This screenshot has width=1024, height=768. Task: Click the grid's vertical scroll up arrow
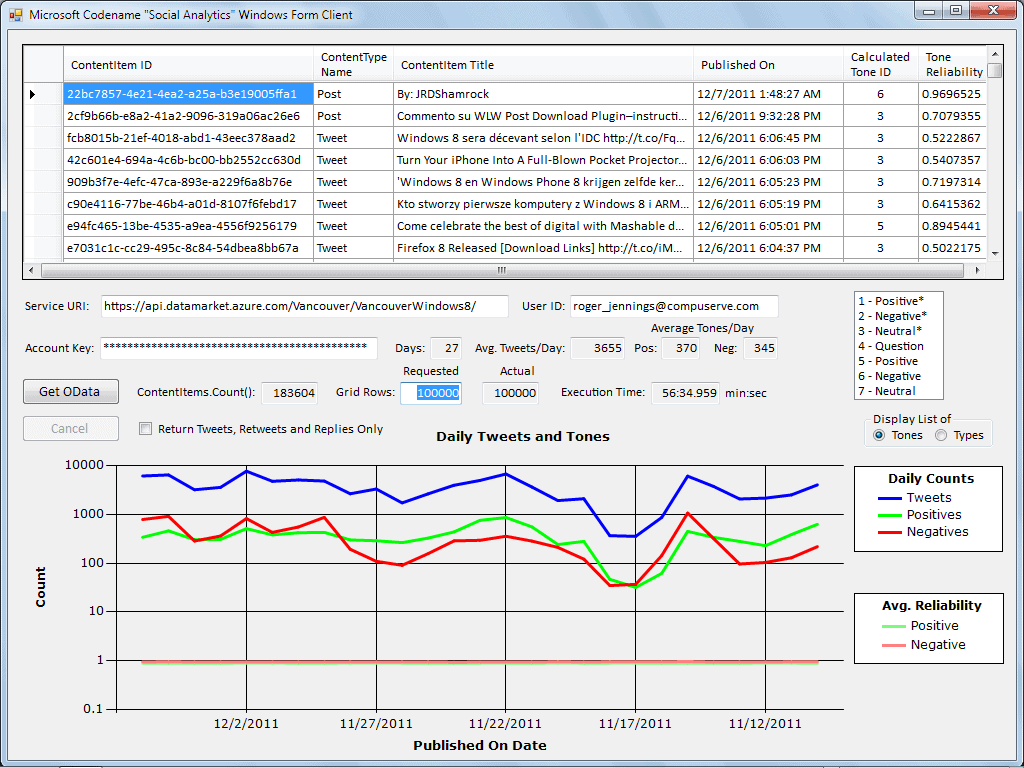pos(995,54)
